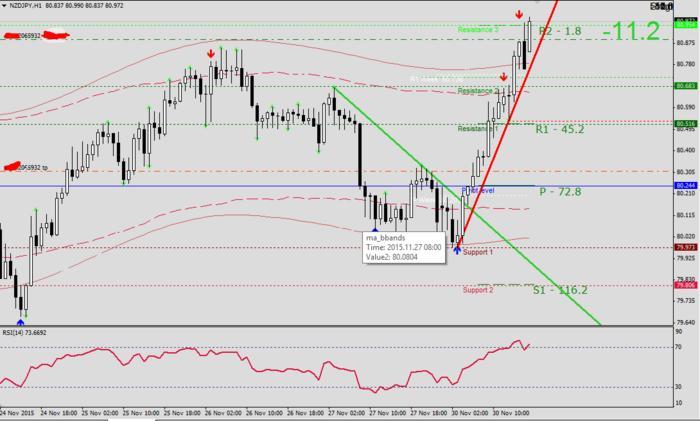Viewport: 700px width, 421px height.
Task: Click the '26 Nov 18:00' time label
Action: point(305,413)
